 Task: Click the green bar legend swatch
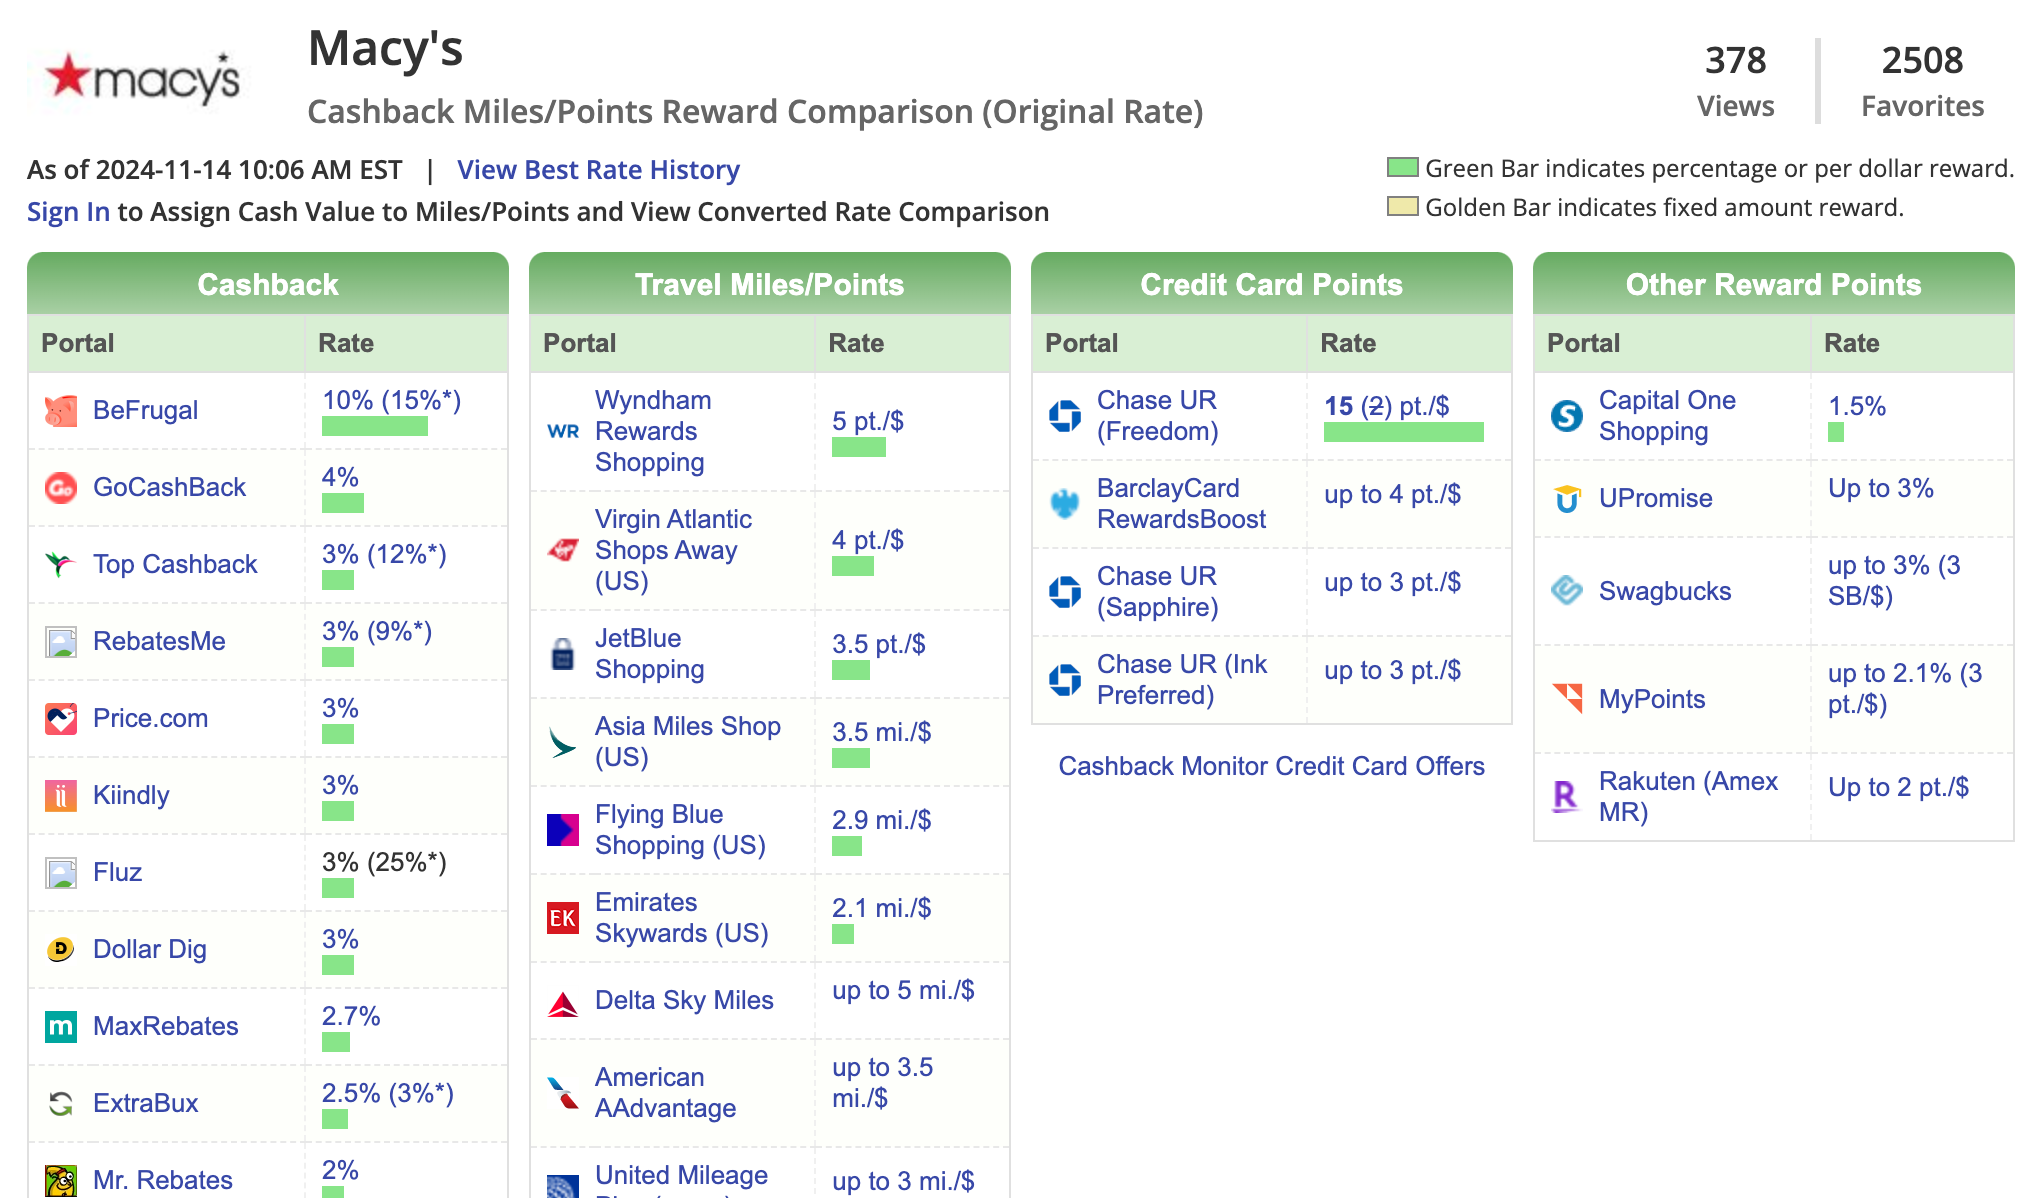pyautogui.click(x=1403, y=167)
